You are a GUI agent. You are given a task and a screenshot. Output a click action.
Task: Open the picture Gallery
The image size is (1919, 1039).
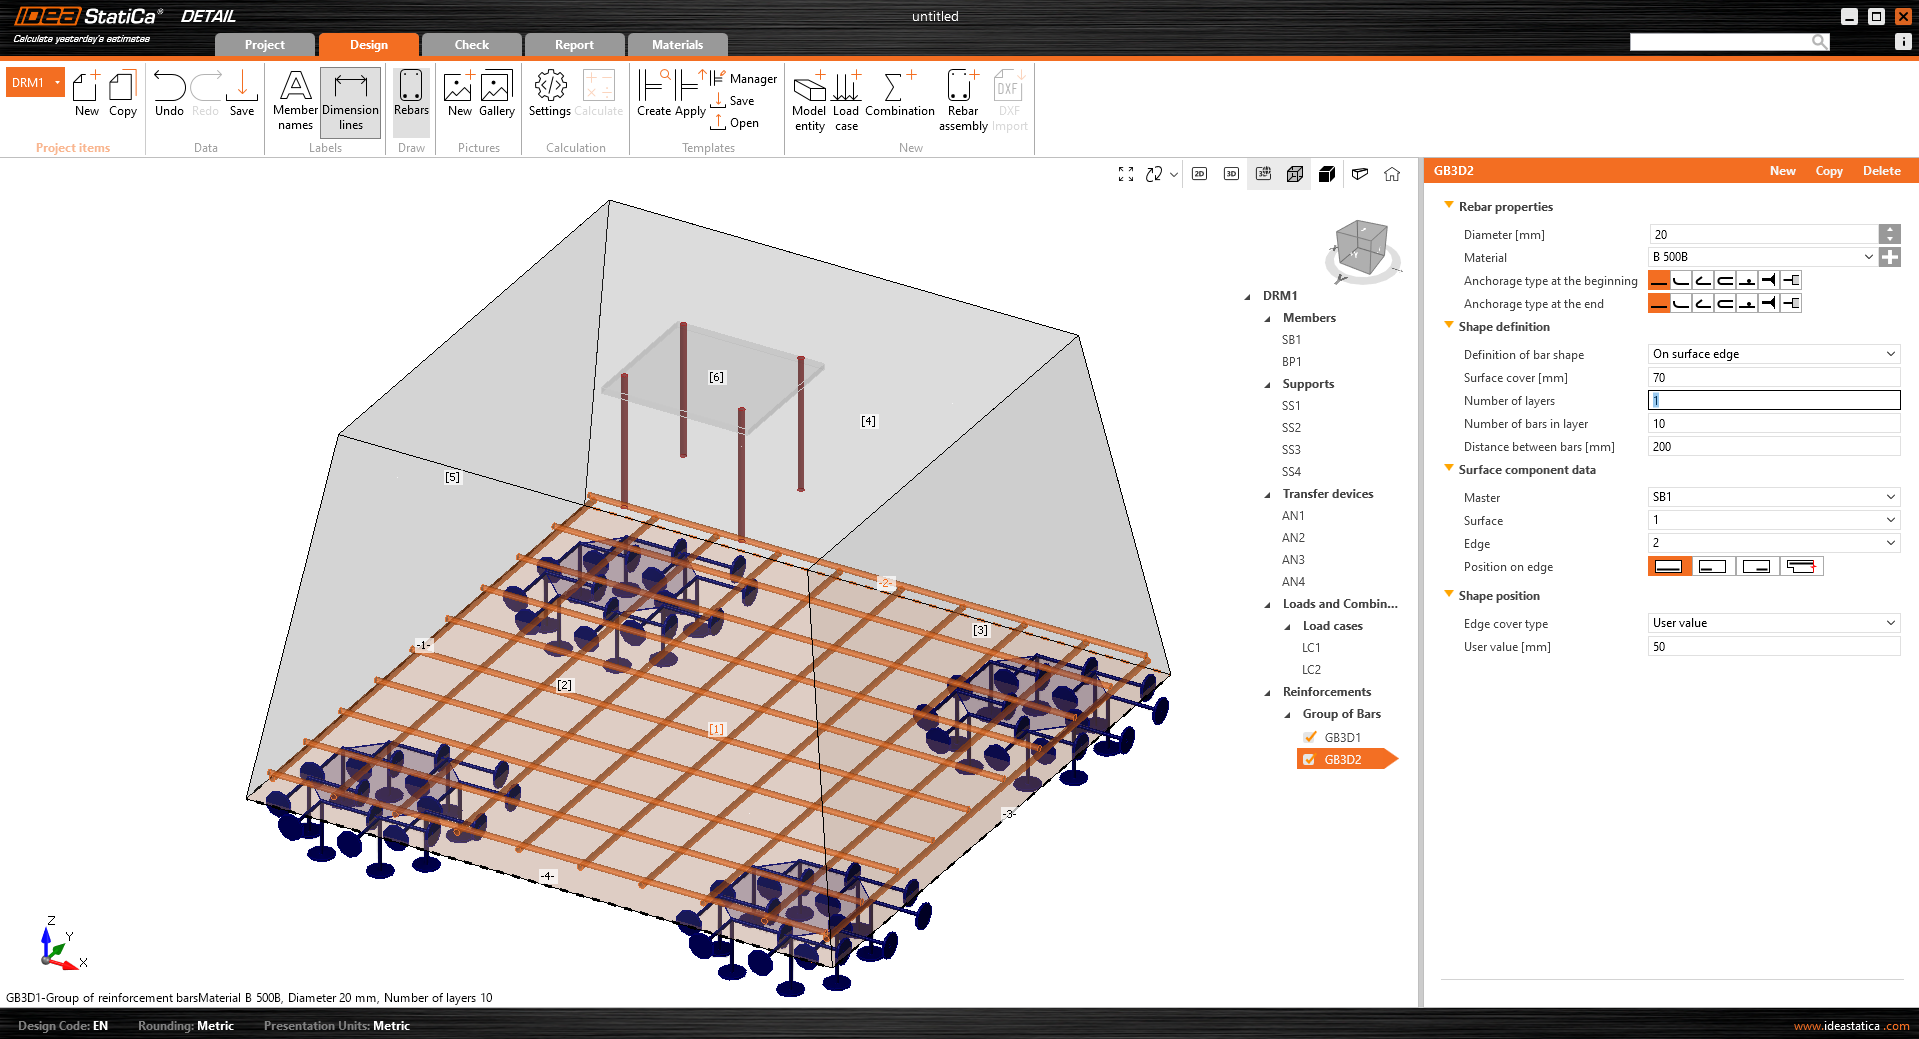coord(496,97)
